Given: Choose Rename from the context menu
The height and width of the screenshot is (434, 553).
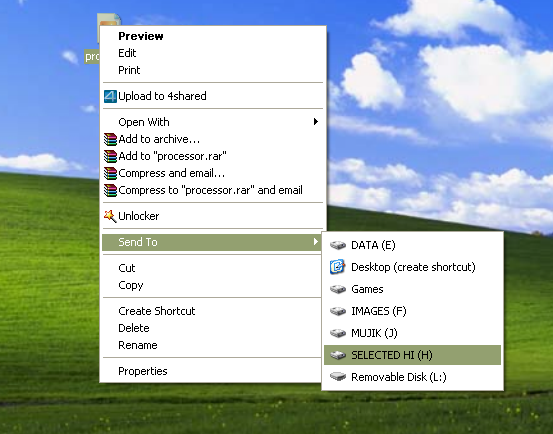Looking at the screenshot, I should click(x=213, y=345).
